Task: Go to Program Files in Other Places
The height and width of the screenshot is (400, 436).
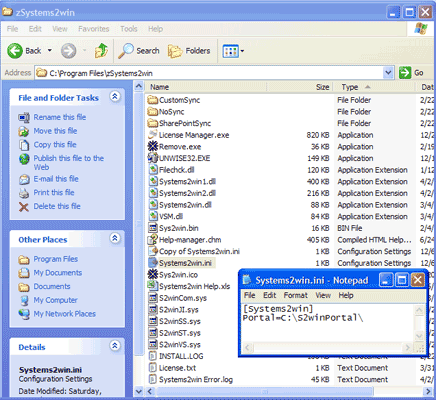Action: (56, 259)
